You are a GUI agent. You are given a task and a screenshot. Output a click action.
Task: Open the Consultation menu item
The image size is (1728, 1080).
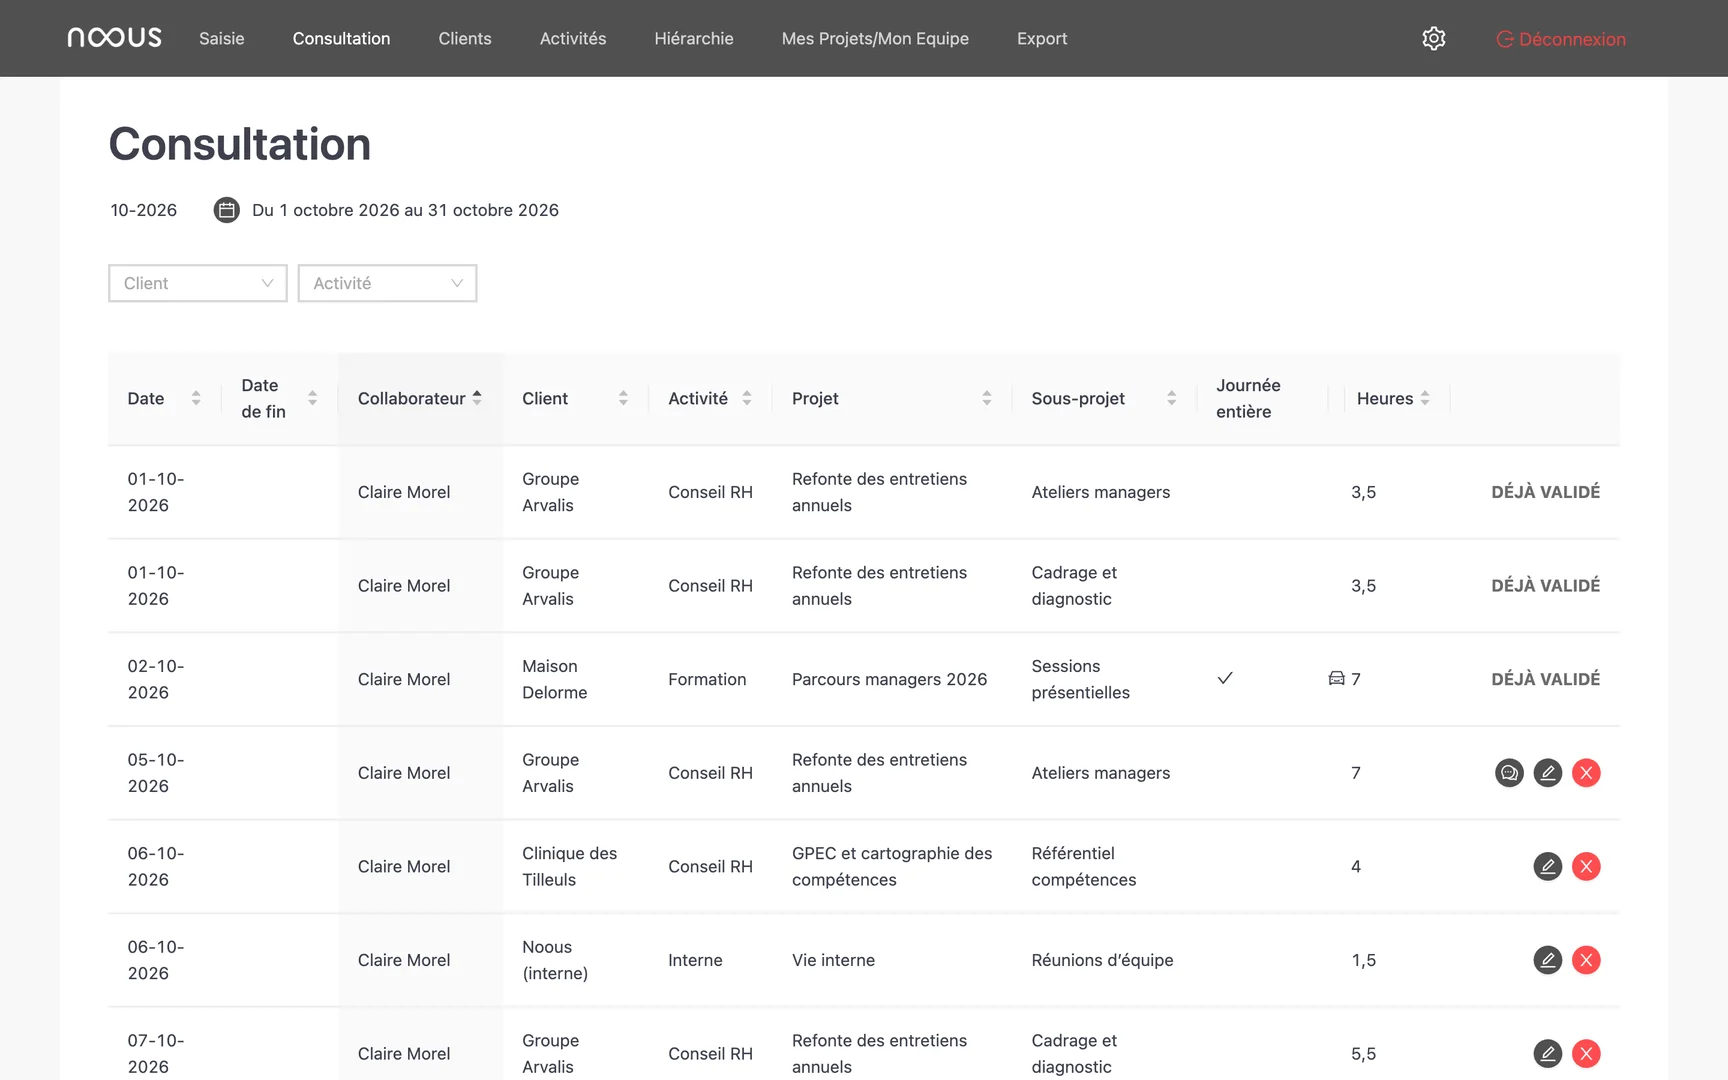pyautogui.click(x=341, y=38)
